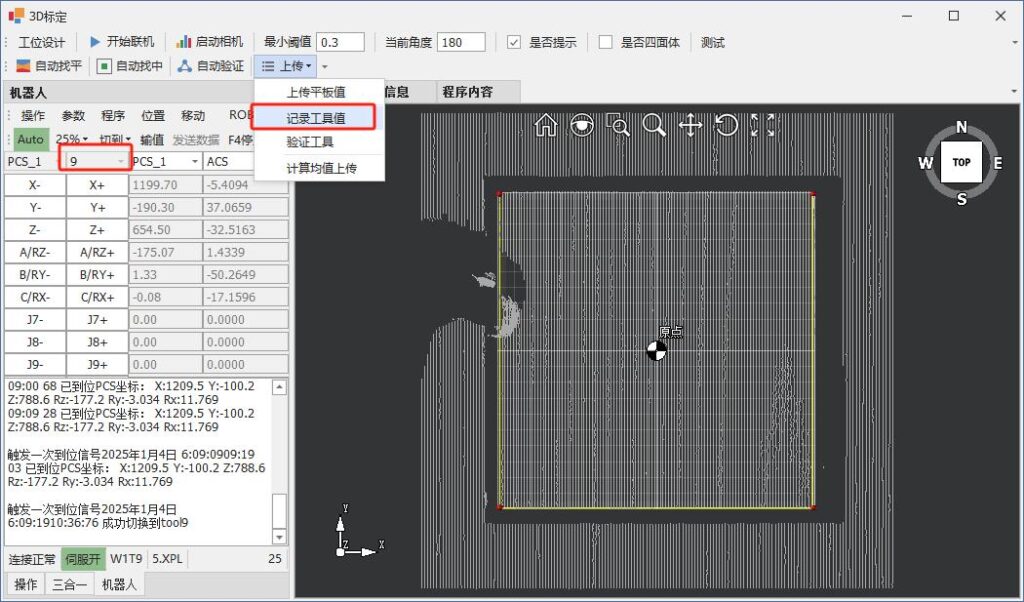Screen dimensions: 1024x602
Task: Click the 开始联机 button
Action: (122, 42)
